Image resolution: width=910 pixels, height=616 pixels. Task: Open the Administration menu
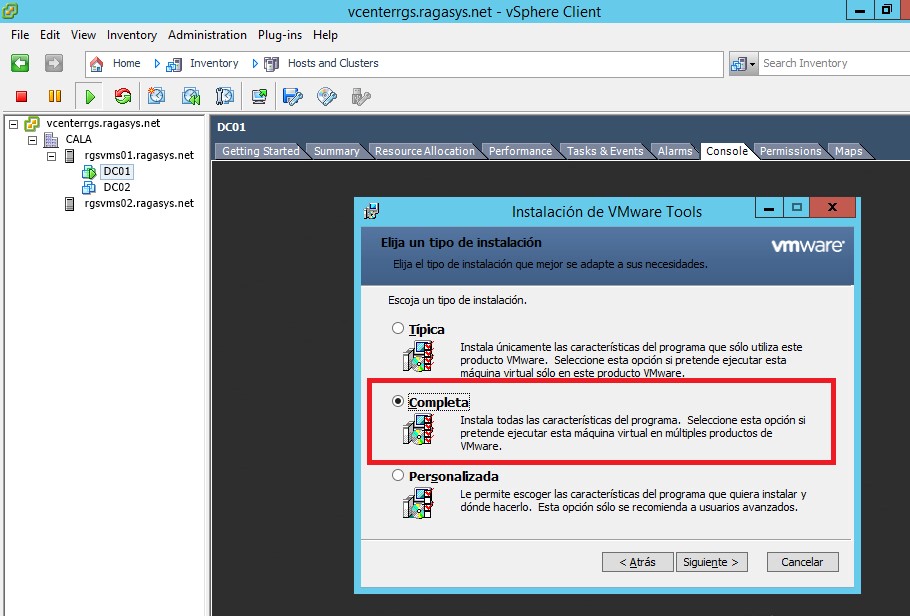click(207, 35)
